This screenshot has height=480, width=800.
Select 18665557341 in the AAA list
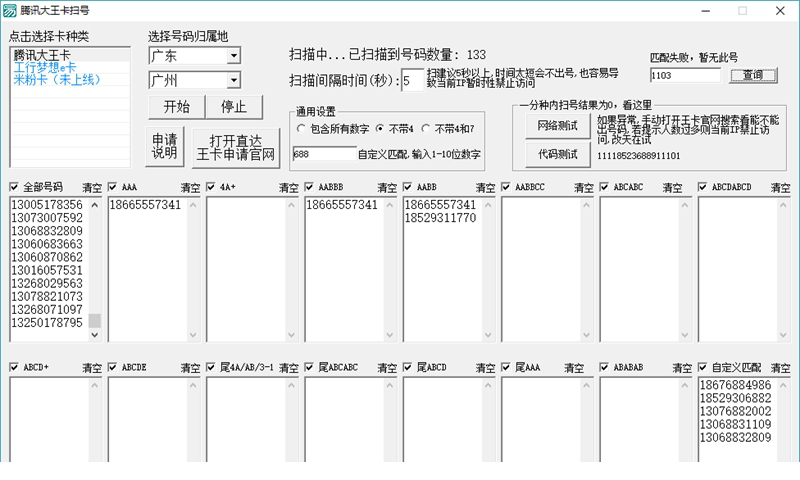145,205
